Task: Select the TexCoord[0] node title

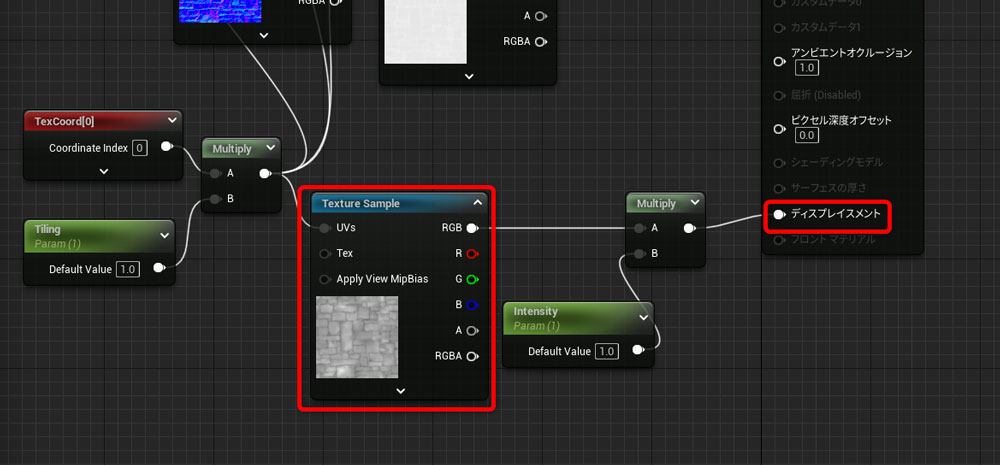Action: tap(64, 121)
